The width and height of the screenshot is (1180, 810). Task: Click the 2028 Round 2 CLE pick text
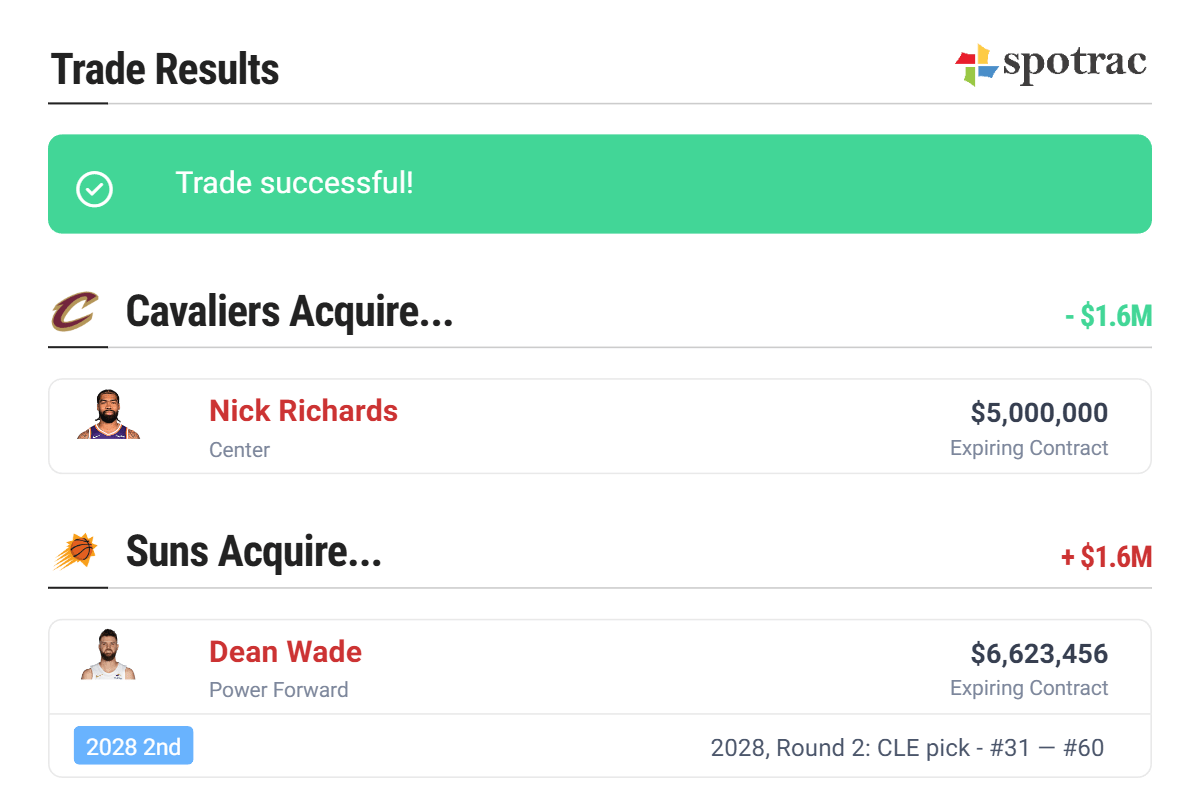(x=906, y=748)
